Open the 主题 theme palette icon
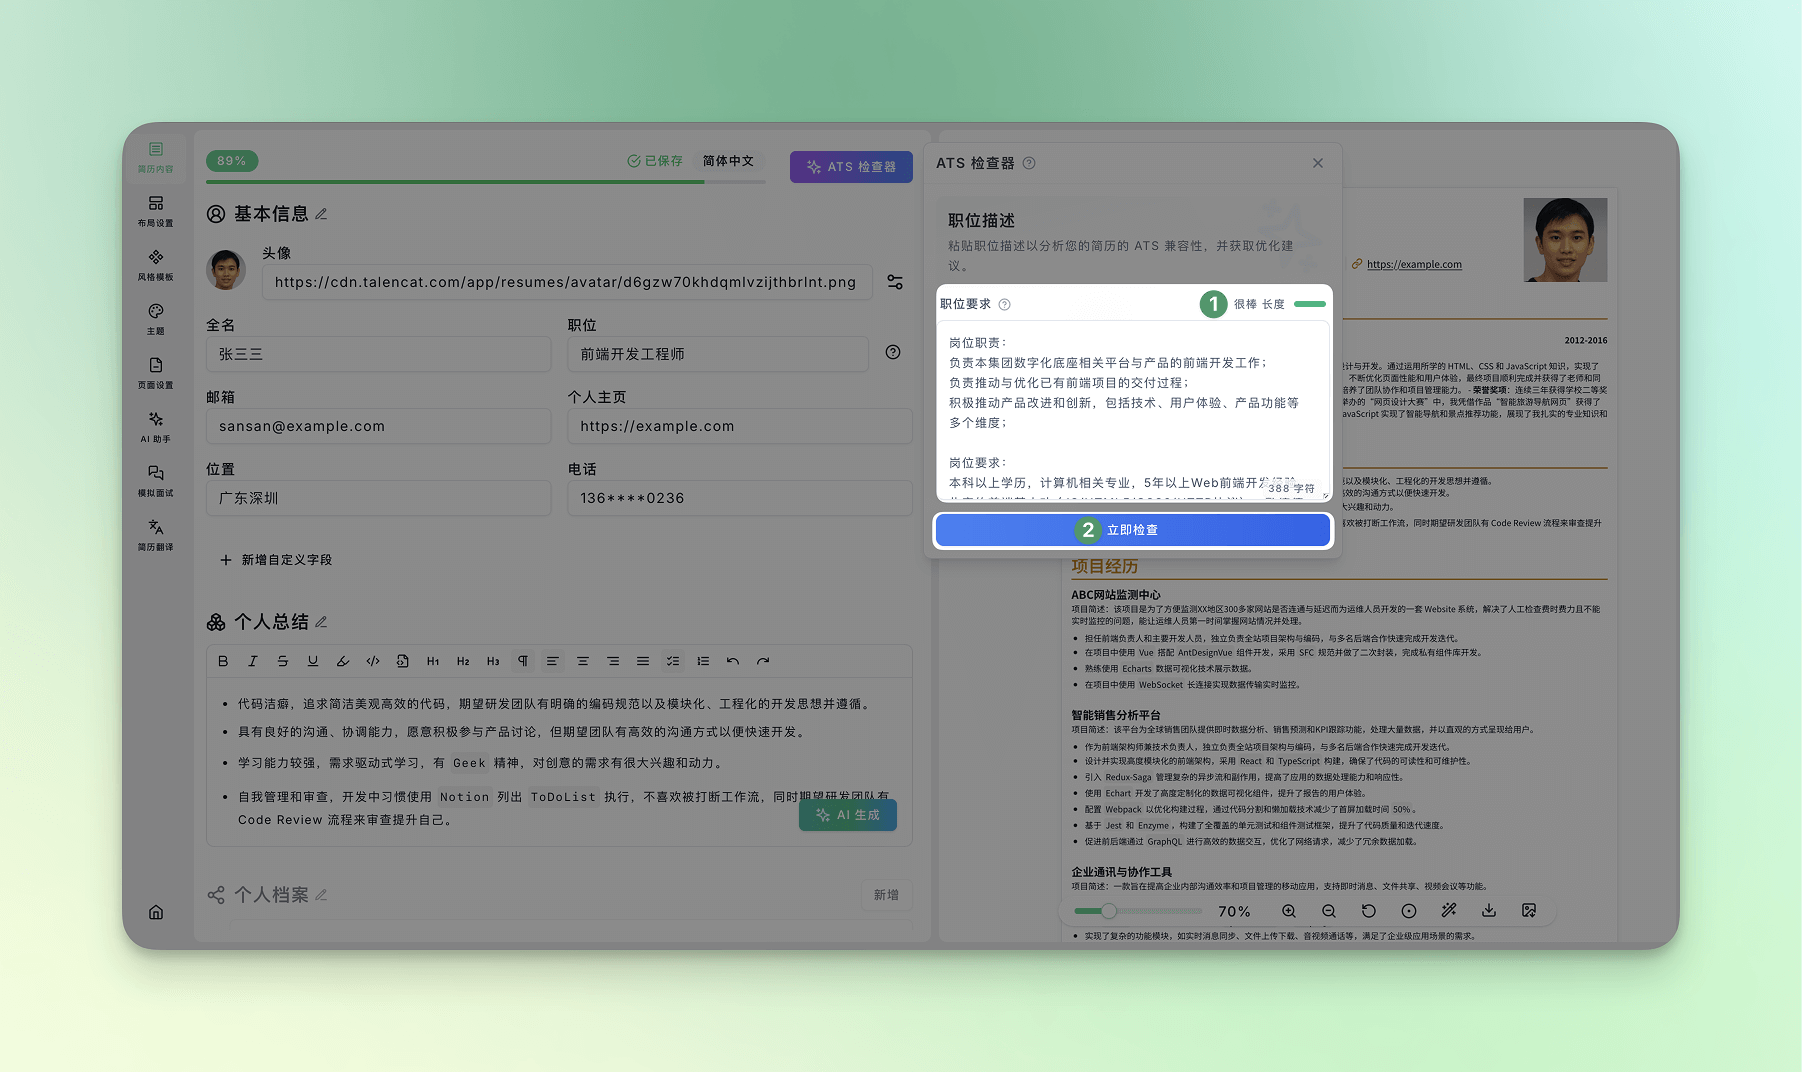 point(155,318)
